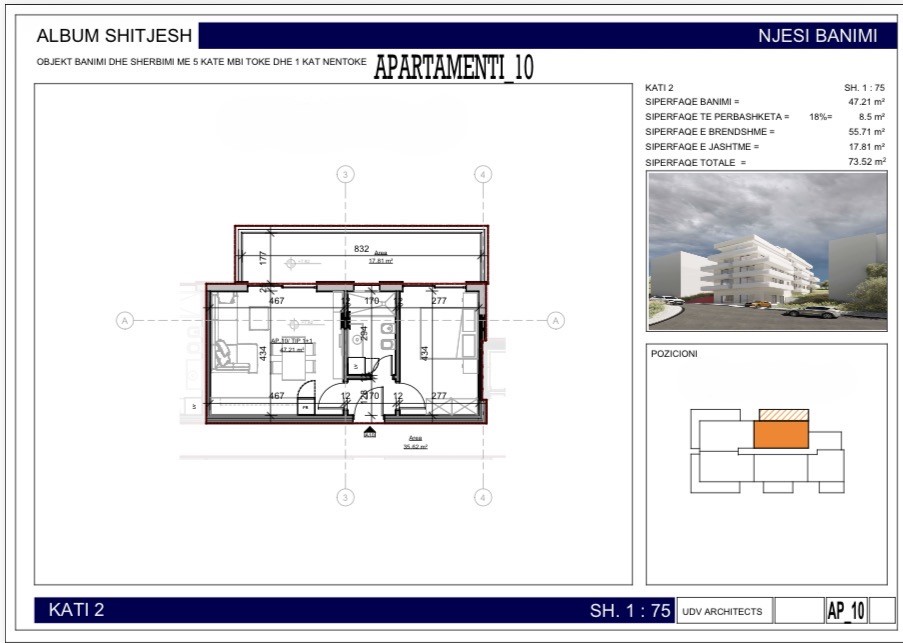Open the building exterior render image

pos(766,250)
